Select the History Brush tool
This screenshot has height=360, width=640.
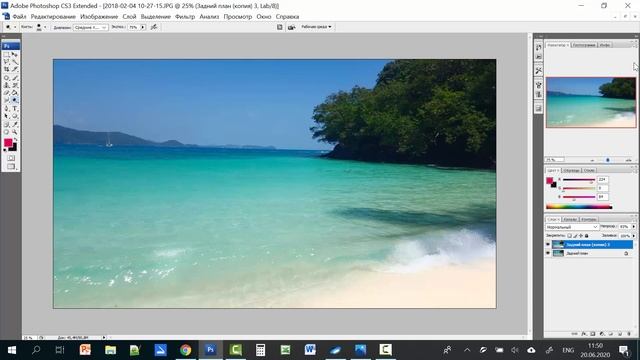click(x=14, y=84)
